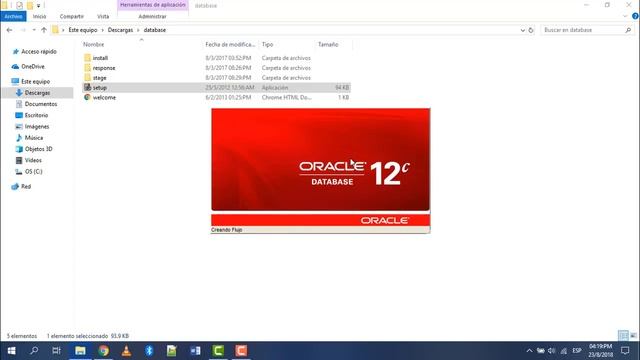Open the Explorer help icon
The image size is (640, 360).
(636, 16)
